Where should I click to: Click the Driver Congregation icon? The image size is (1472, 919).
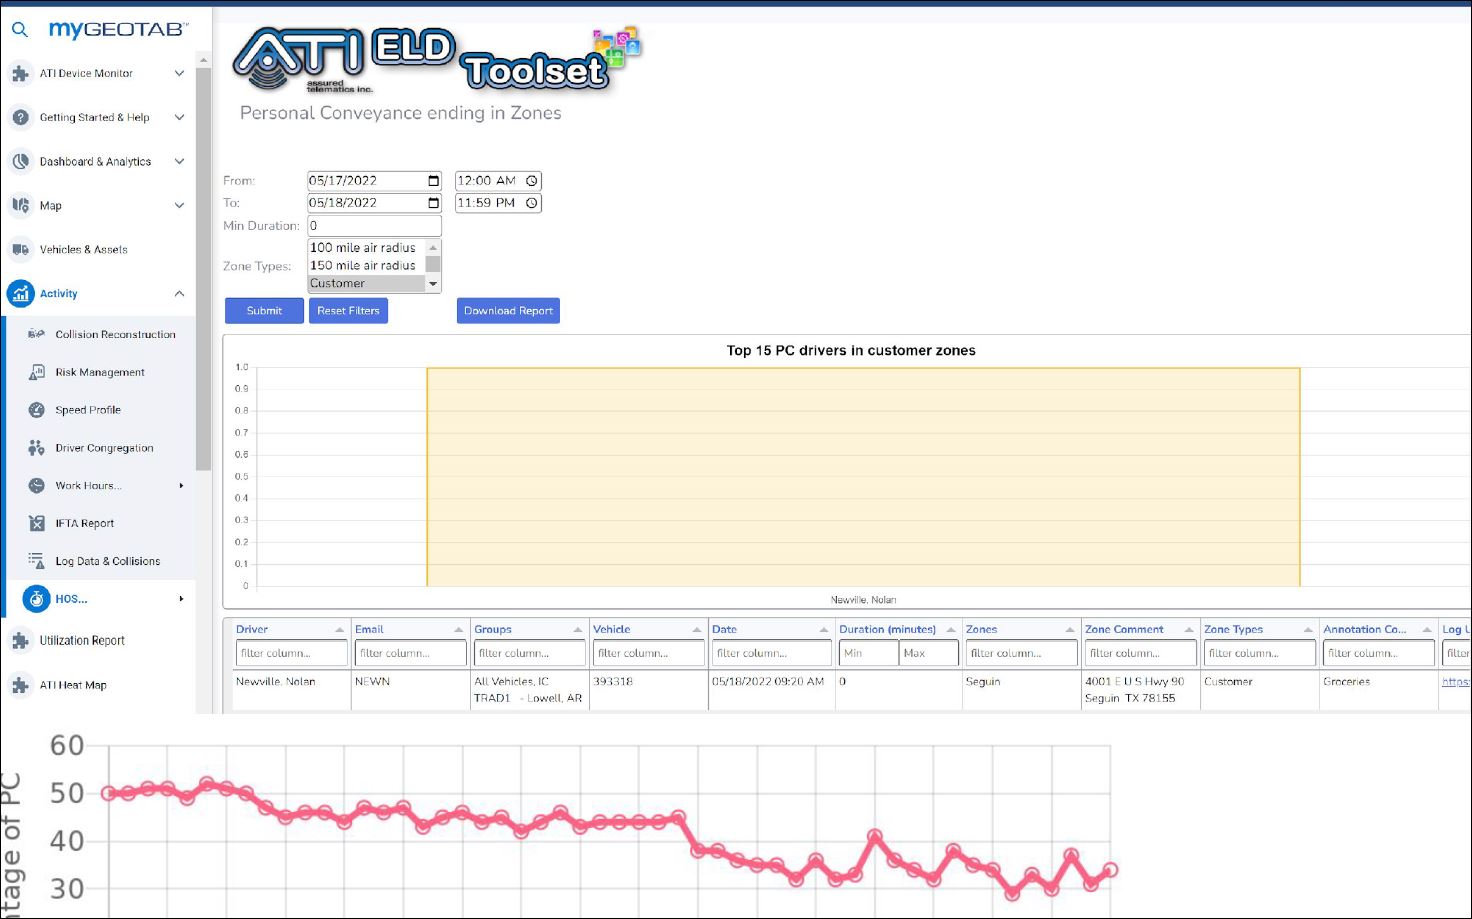[36, 448]
